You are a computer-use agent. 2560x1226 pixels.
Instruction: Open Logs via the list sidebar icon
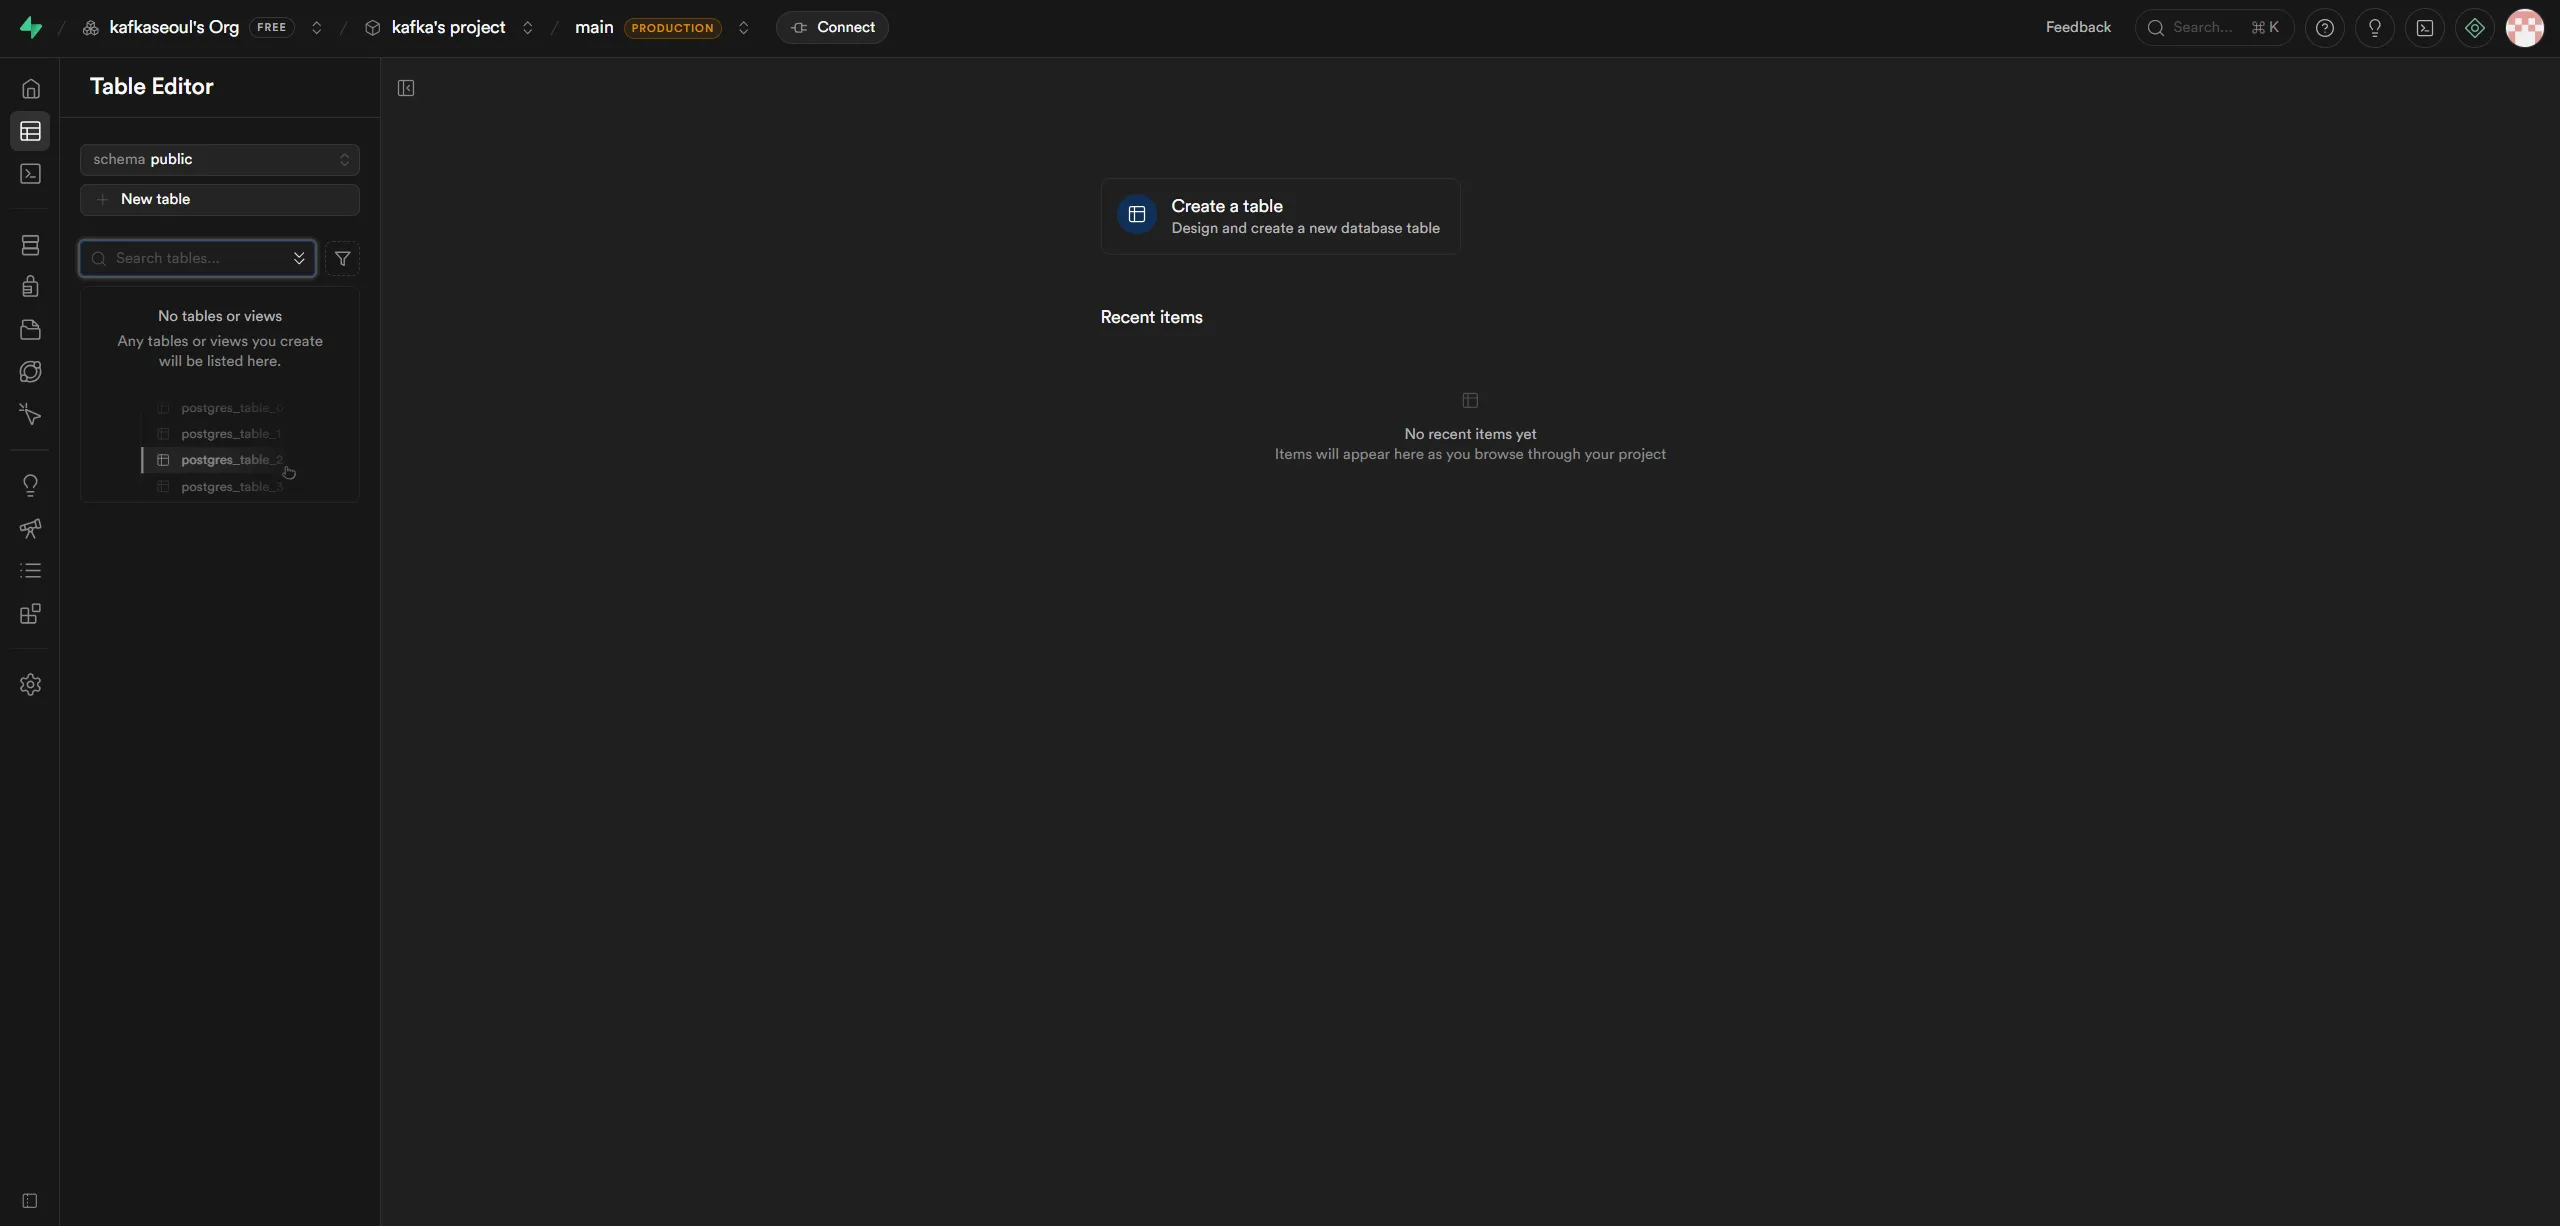pyautogui.click(x=30, y=570)
